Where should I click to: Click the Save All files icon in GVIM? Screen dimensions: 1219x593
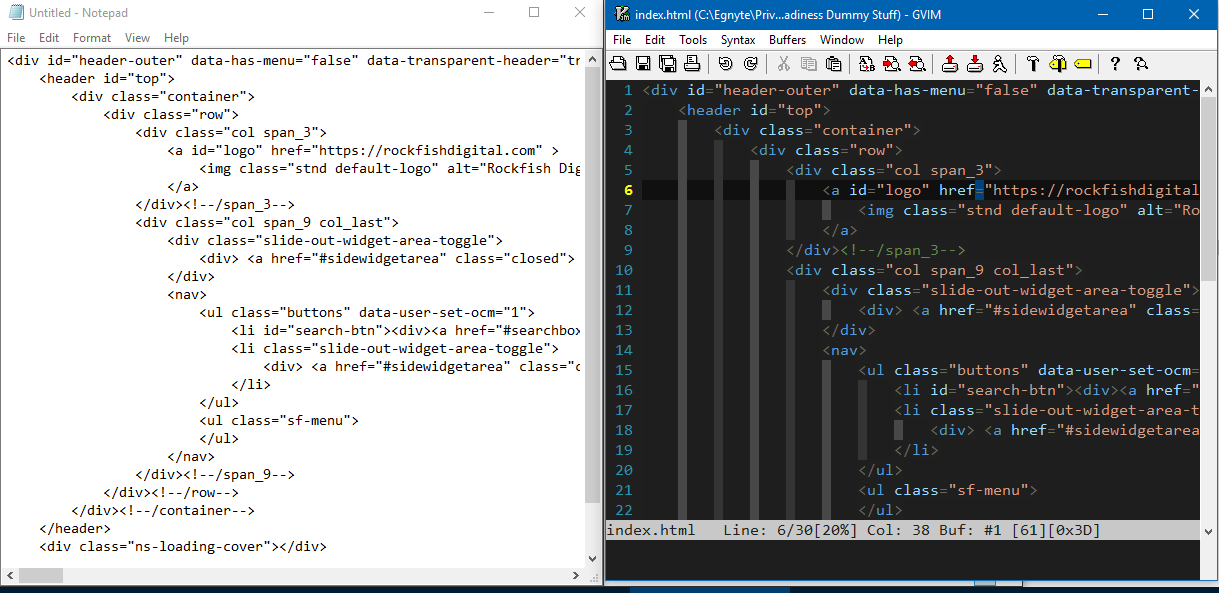(x=667, y=64)
